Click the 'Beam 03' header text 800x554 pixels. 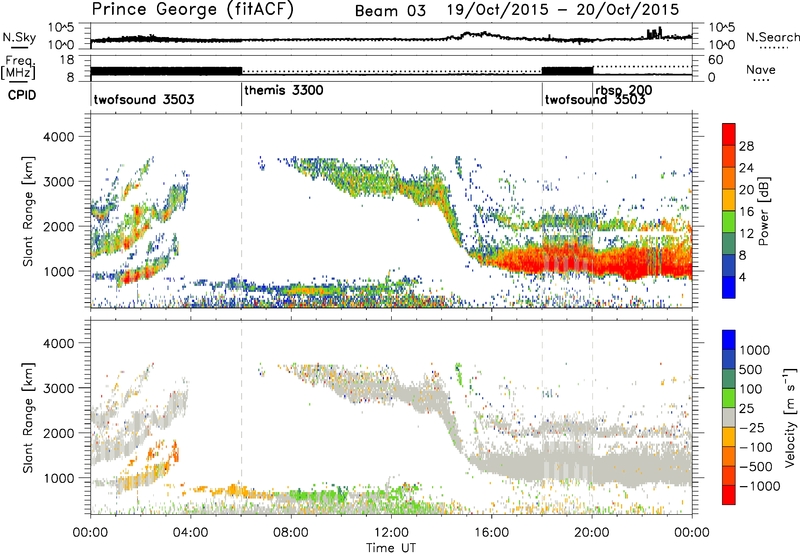tap(390, 11)
